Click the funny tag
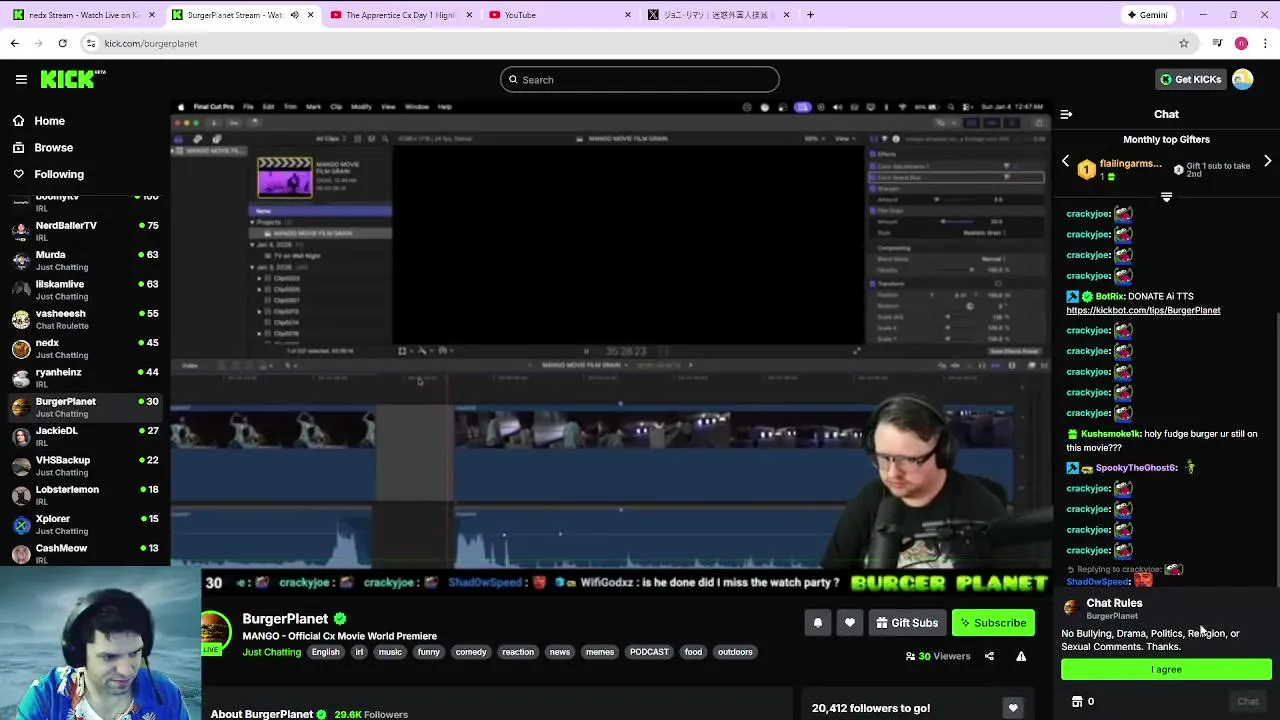This screenshot has width=1280, height=720. click(x=429, y=652)
